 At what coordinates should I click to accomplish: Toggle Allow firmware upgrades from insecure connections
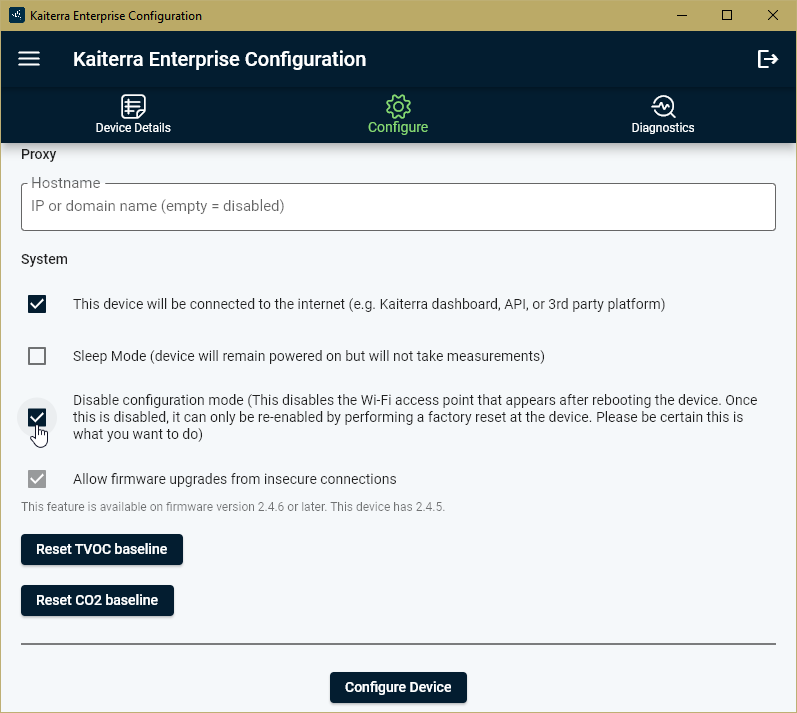click(37, 479)
